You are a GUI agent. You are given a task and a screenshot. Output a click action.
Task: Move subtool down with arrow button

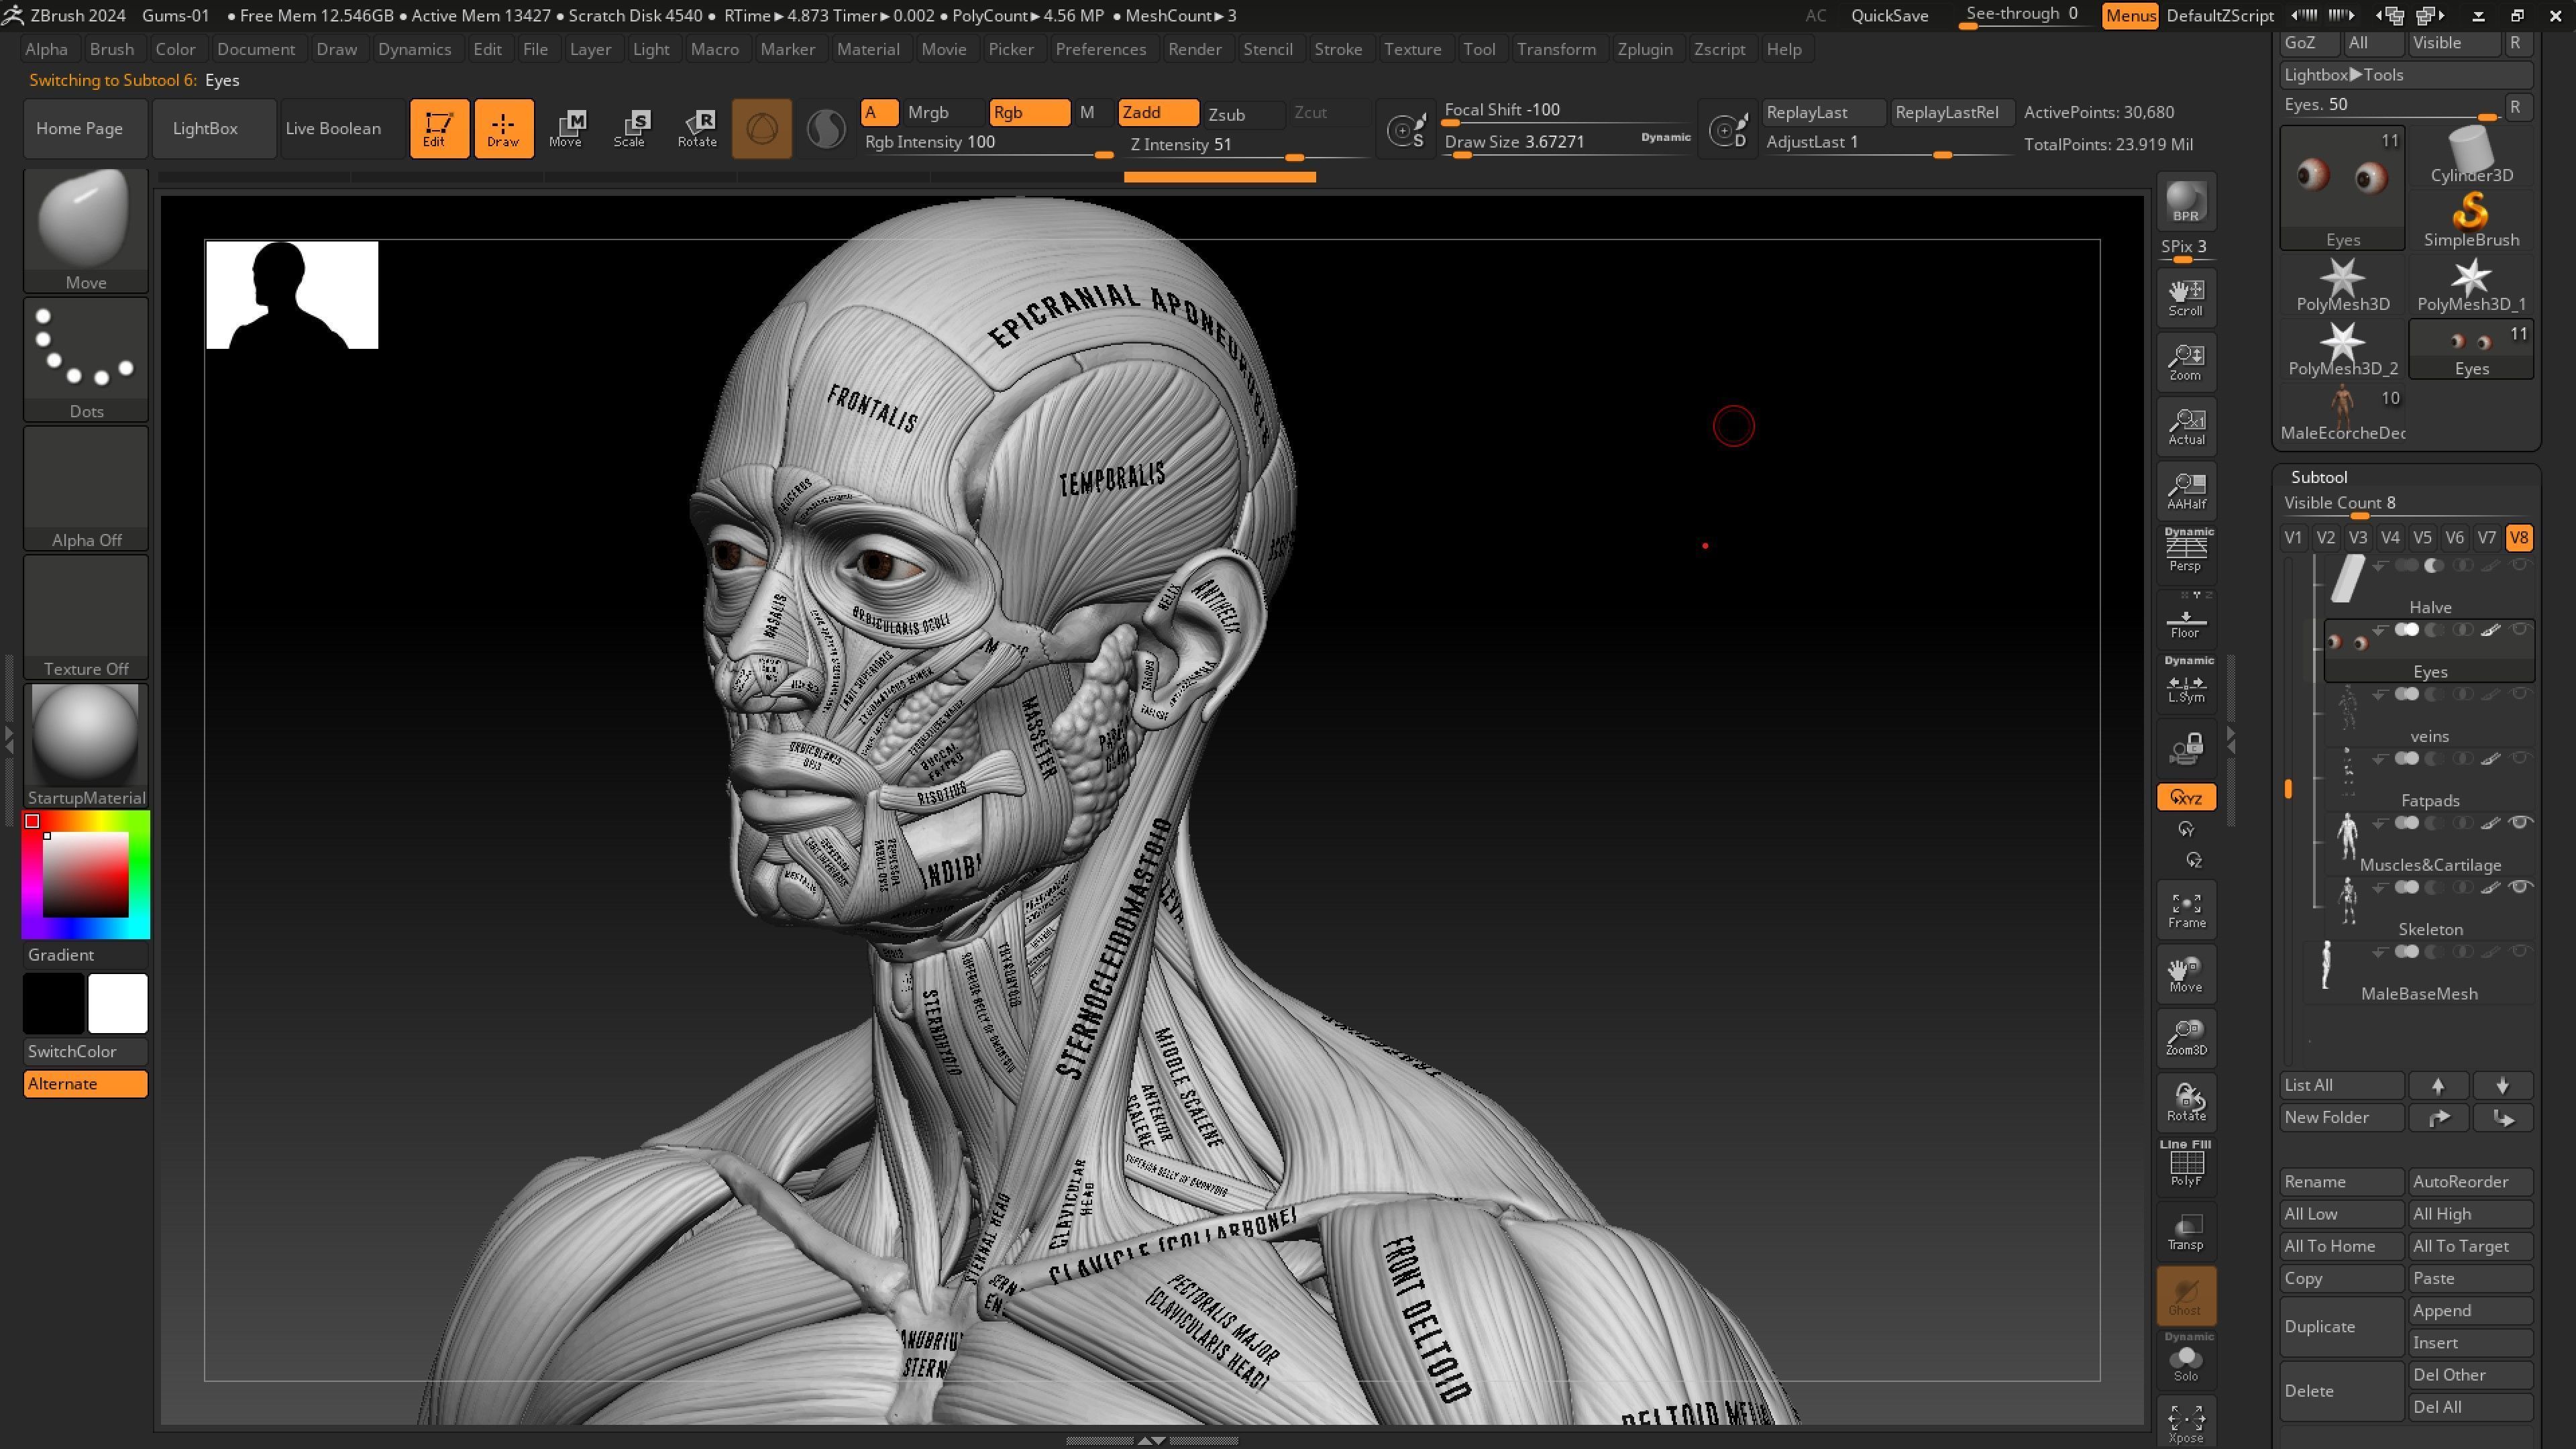pos(2502,1085)
